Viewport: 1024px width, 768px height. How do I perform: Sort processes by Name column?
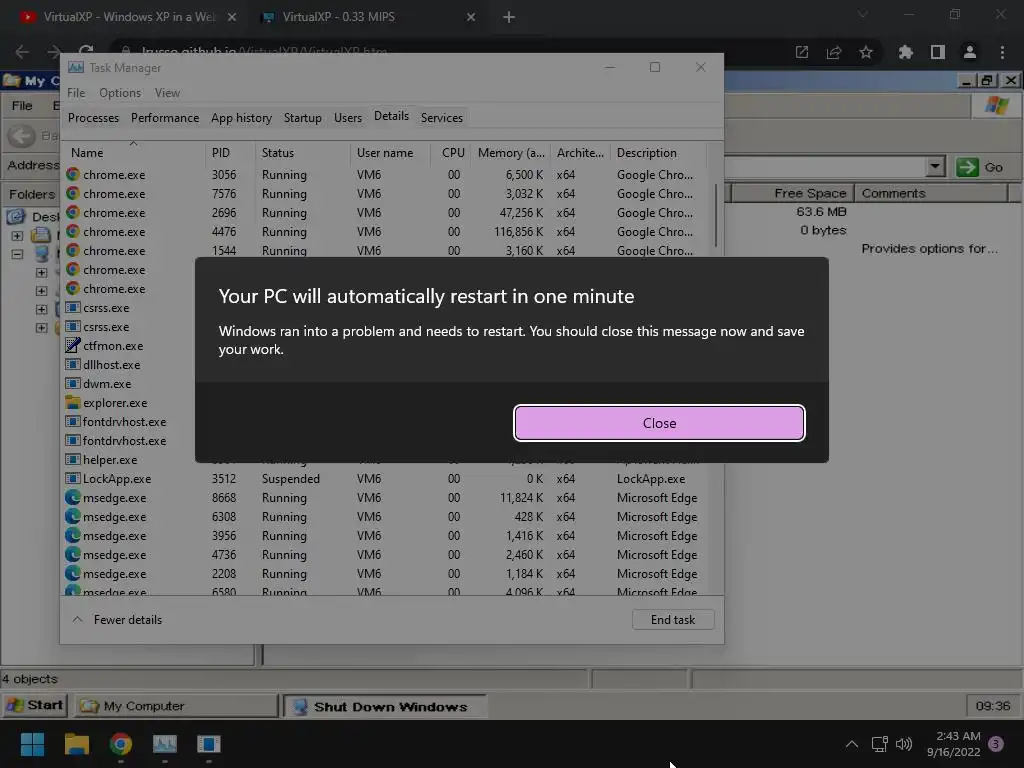[x=134, y=153]
